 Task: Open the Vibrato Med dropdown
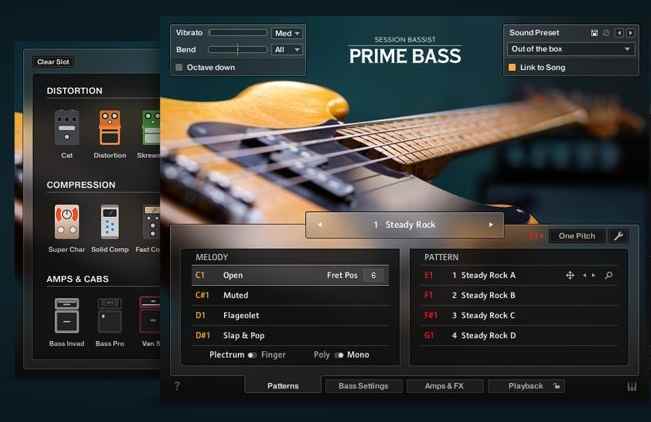287,33
